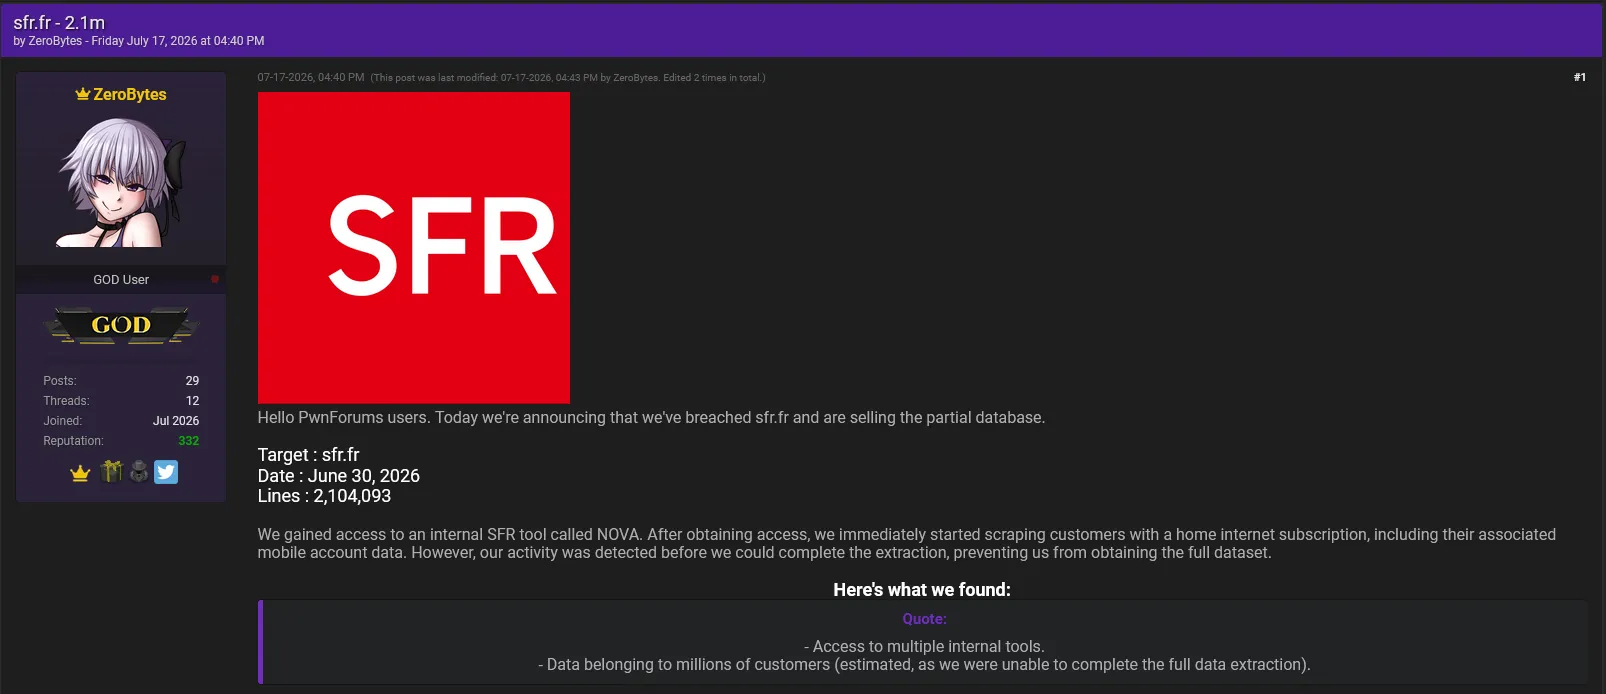Click the Joined date 'Jul 2026'

click(176, 421)
